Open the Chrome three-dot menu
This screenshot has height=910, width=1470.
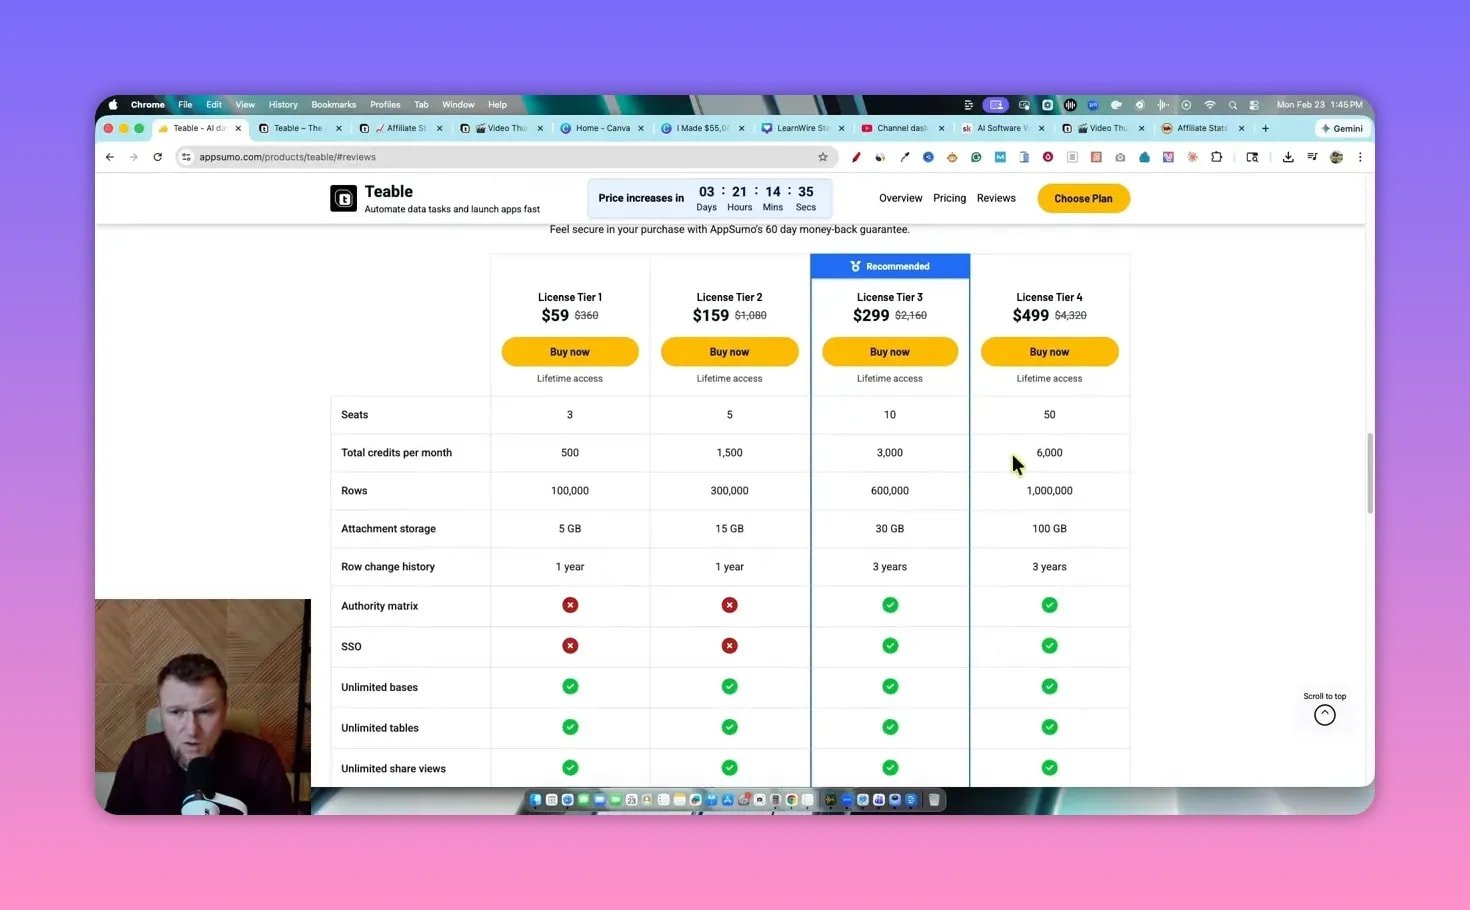(1361, 157)
